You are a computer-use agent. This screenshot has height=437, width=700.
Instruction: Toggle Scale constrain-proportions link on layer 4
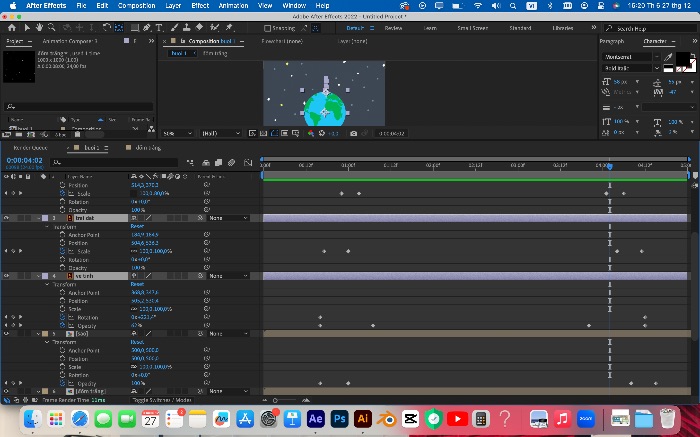[x=134, y=309]
